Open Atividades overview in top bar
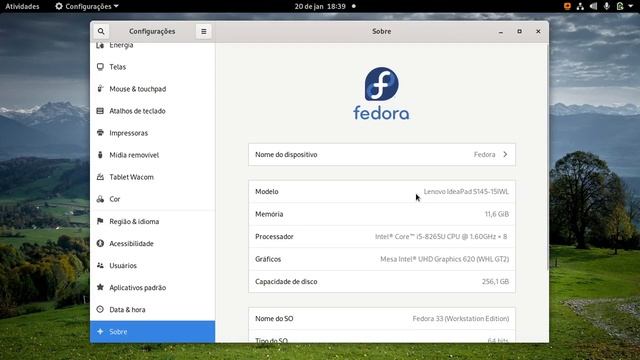640x360 pixels. tap(22, 6)
